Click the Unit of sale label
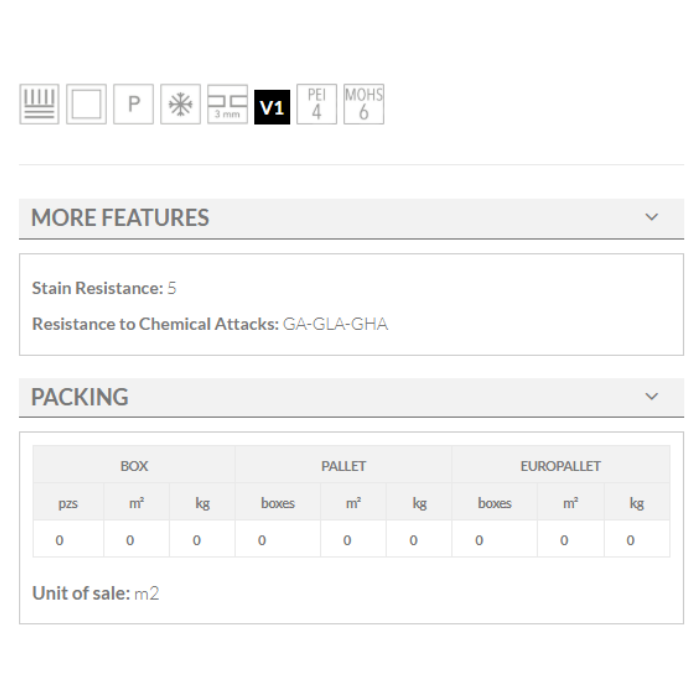The width and height of the screenshot is (700, 700). point(81,593)
